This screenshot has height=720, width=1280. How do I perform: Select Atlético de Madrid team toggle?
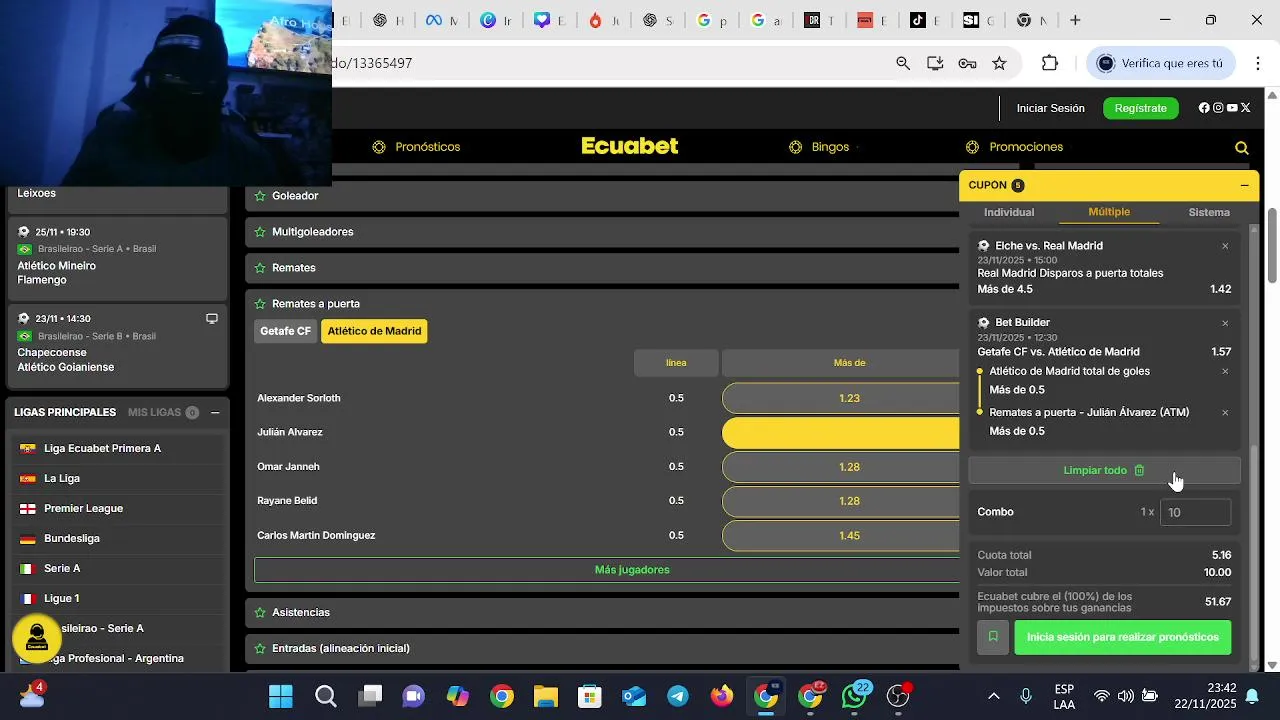[374, 331]
